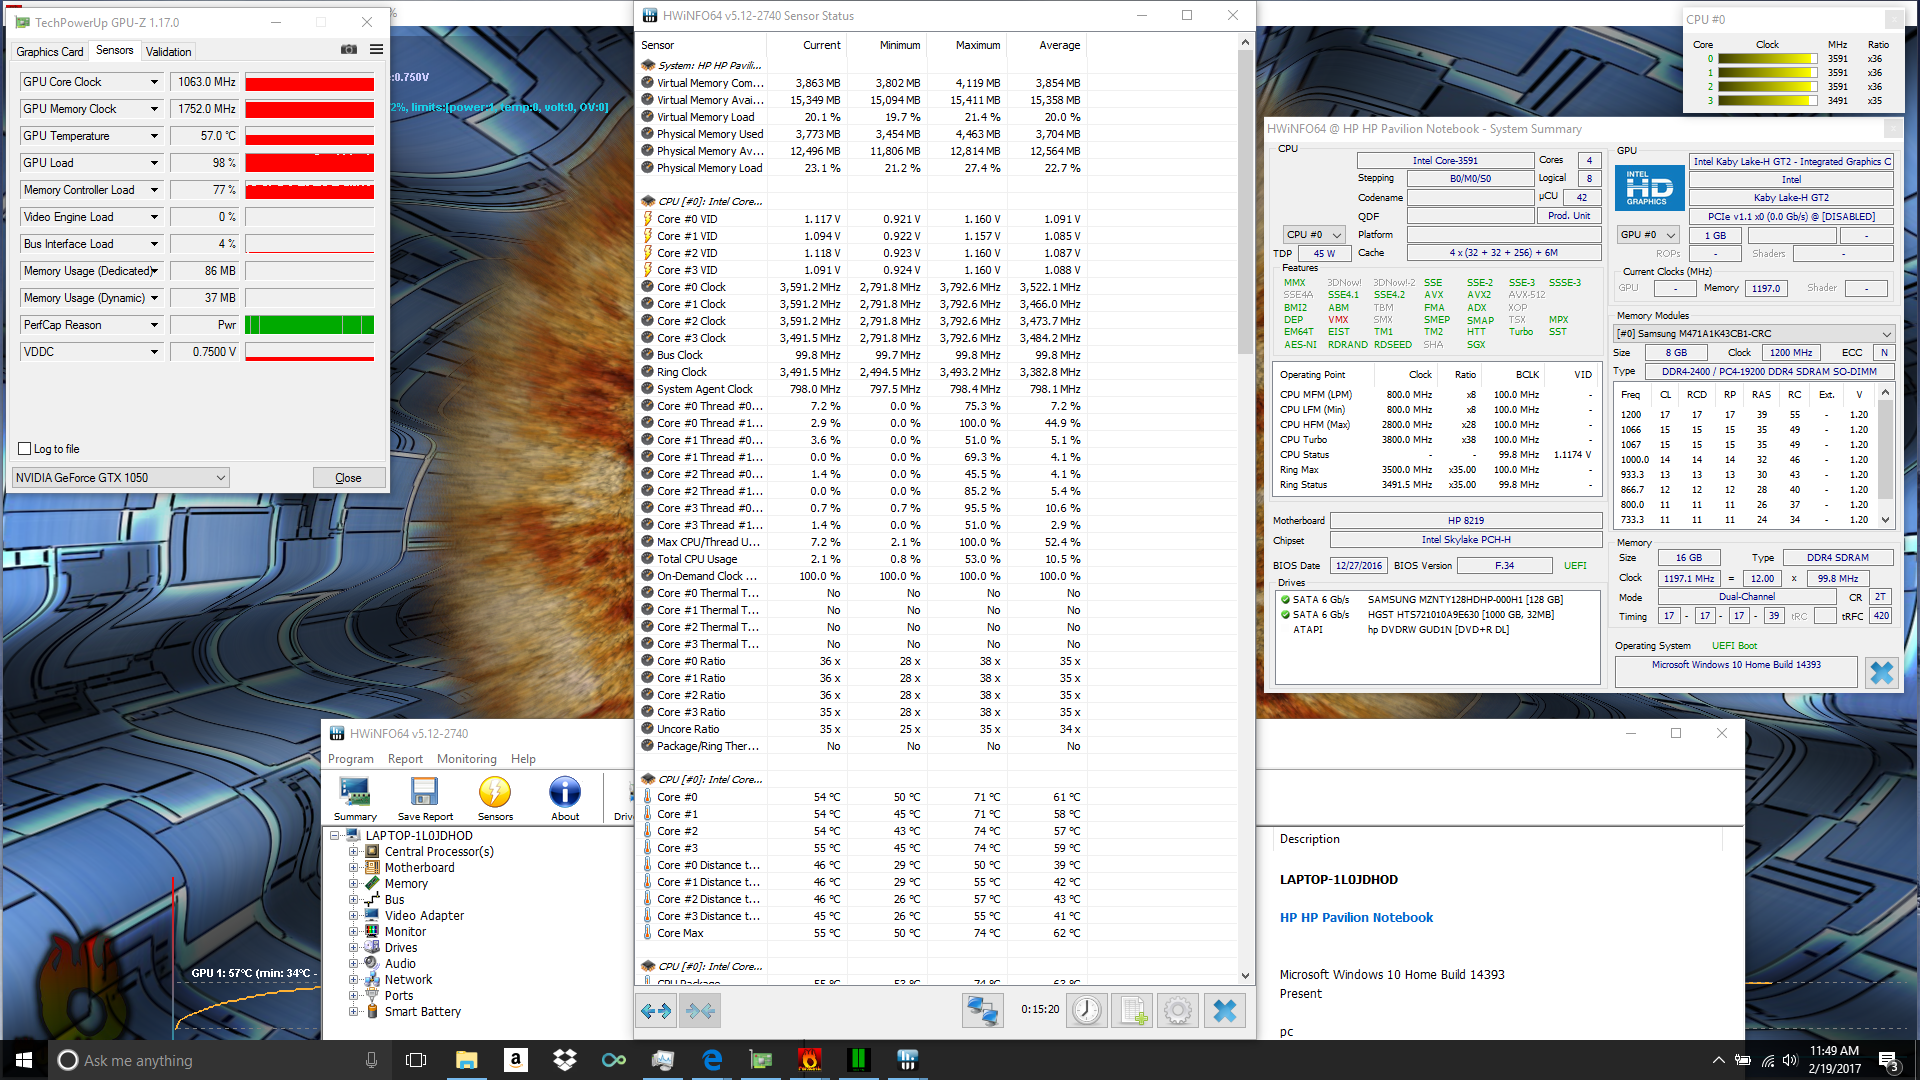Expand the Central Processor(s) tree node
The width and height of the screenshot is (1920, 1080).
tap(353, 852)
